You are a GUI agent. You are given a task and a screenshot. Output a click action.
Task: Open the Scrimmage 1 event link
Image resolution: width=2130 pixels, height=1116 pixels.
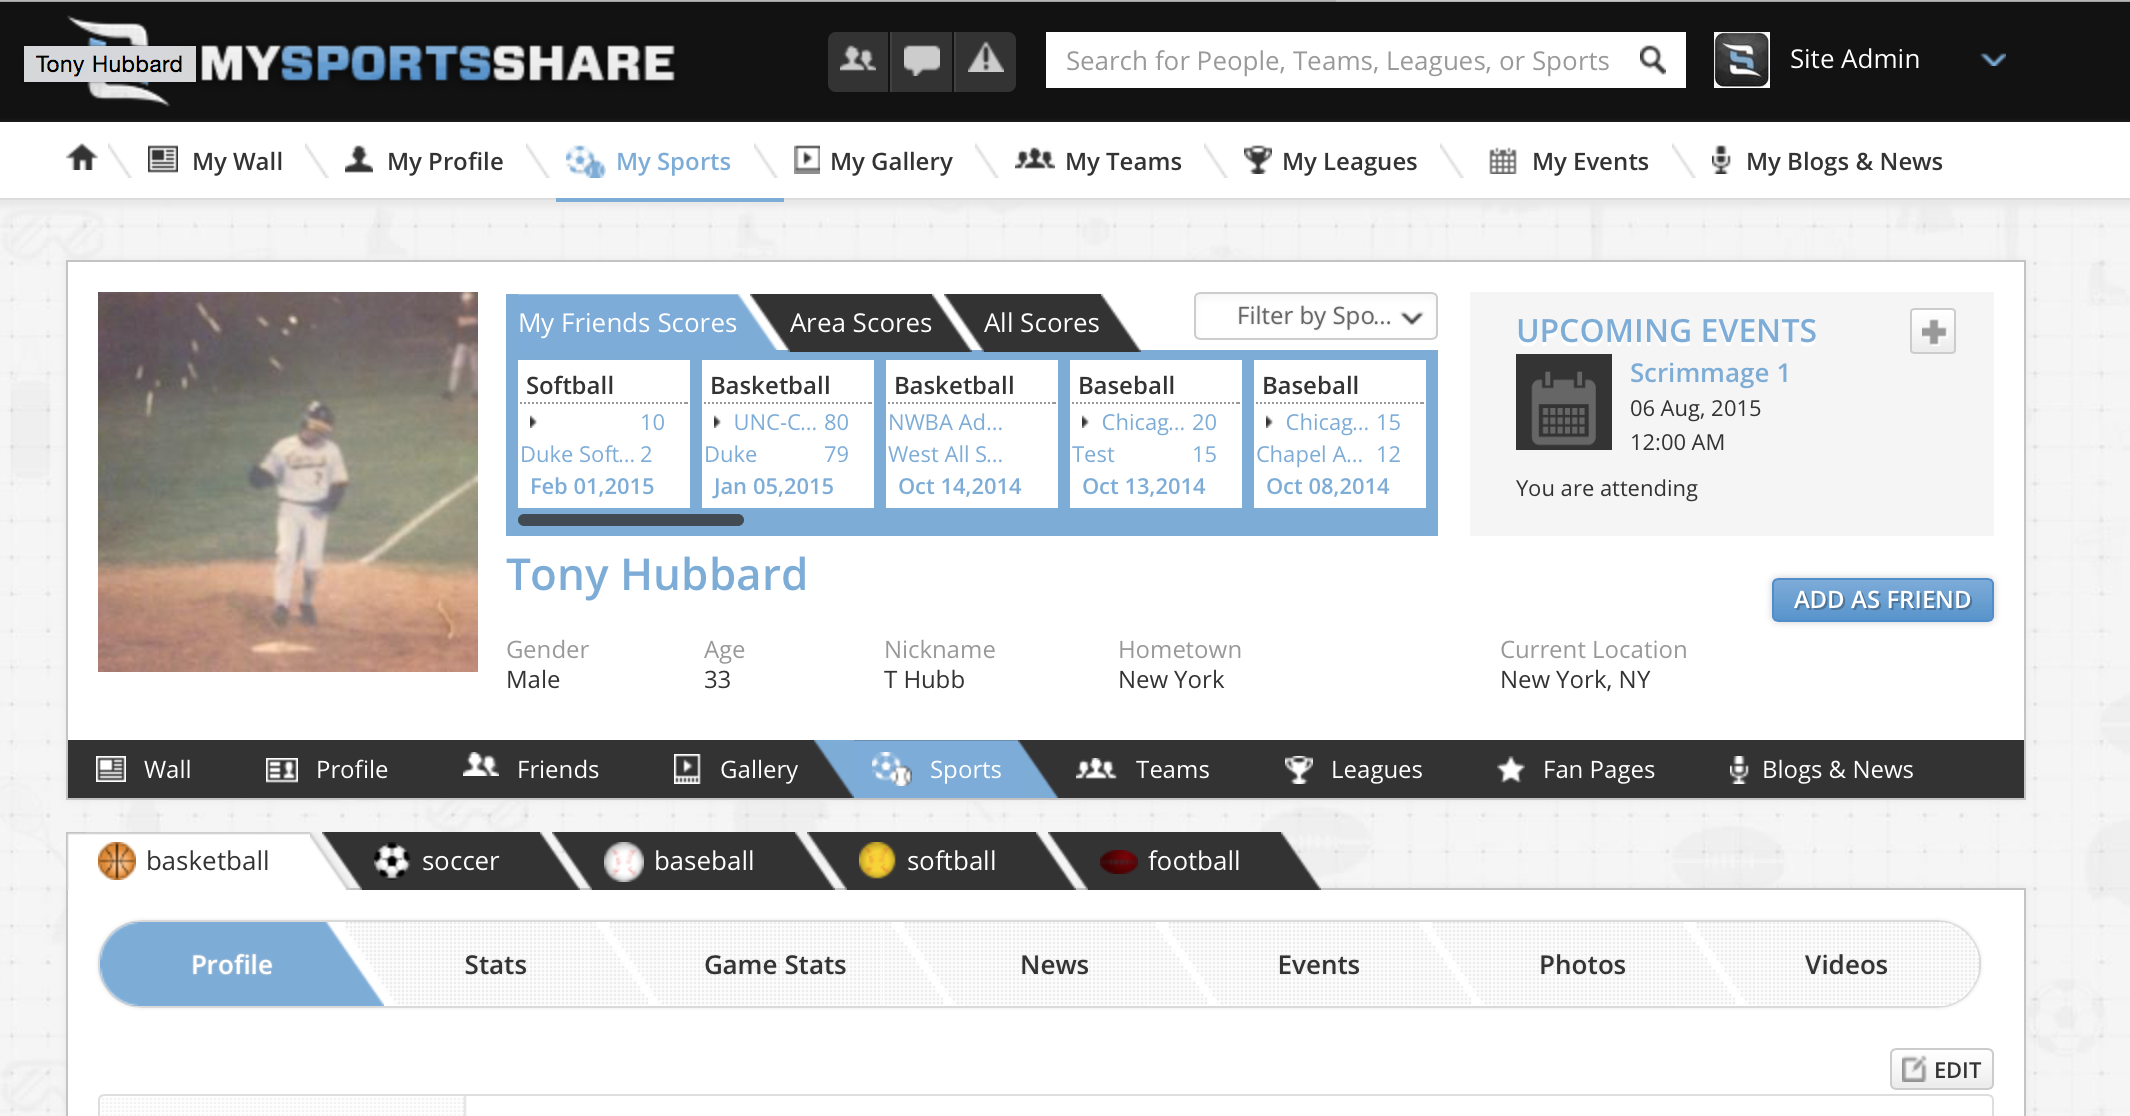1709,372
